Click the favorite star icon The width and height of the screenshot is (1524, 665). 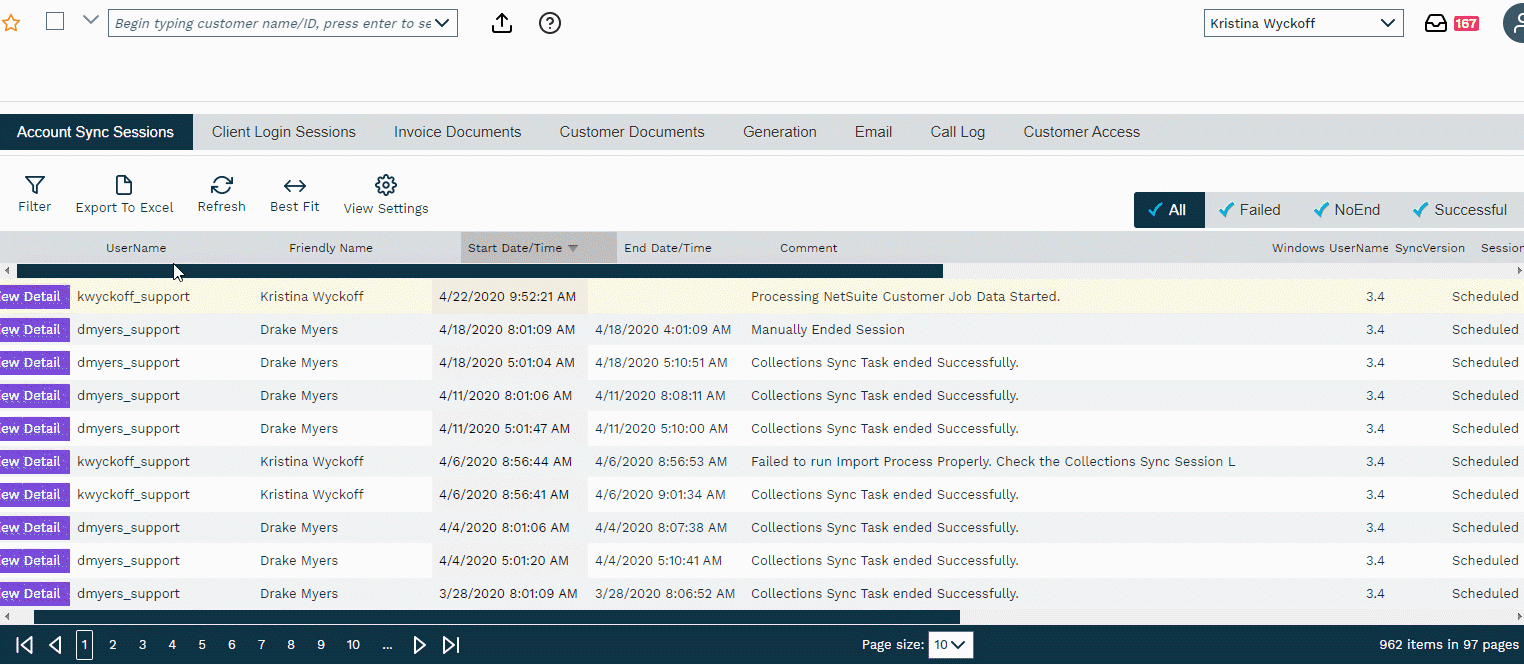point(11,23)
